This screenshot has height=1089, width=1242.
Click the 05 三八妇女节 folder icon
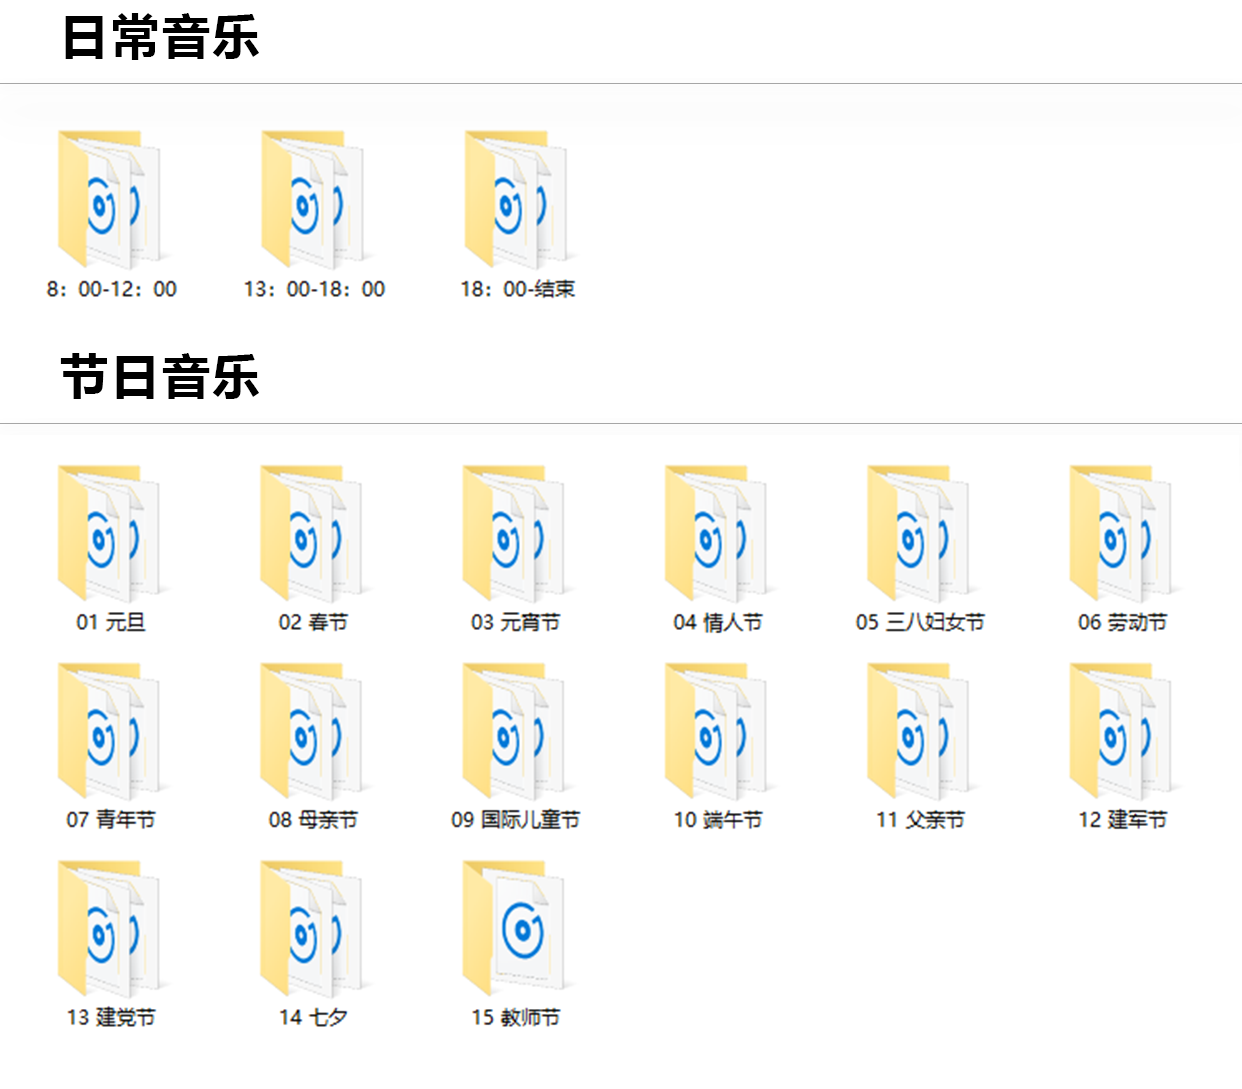(x=919, y=534)
